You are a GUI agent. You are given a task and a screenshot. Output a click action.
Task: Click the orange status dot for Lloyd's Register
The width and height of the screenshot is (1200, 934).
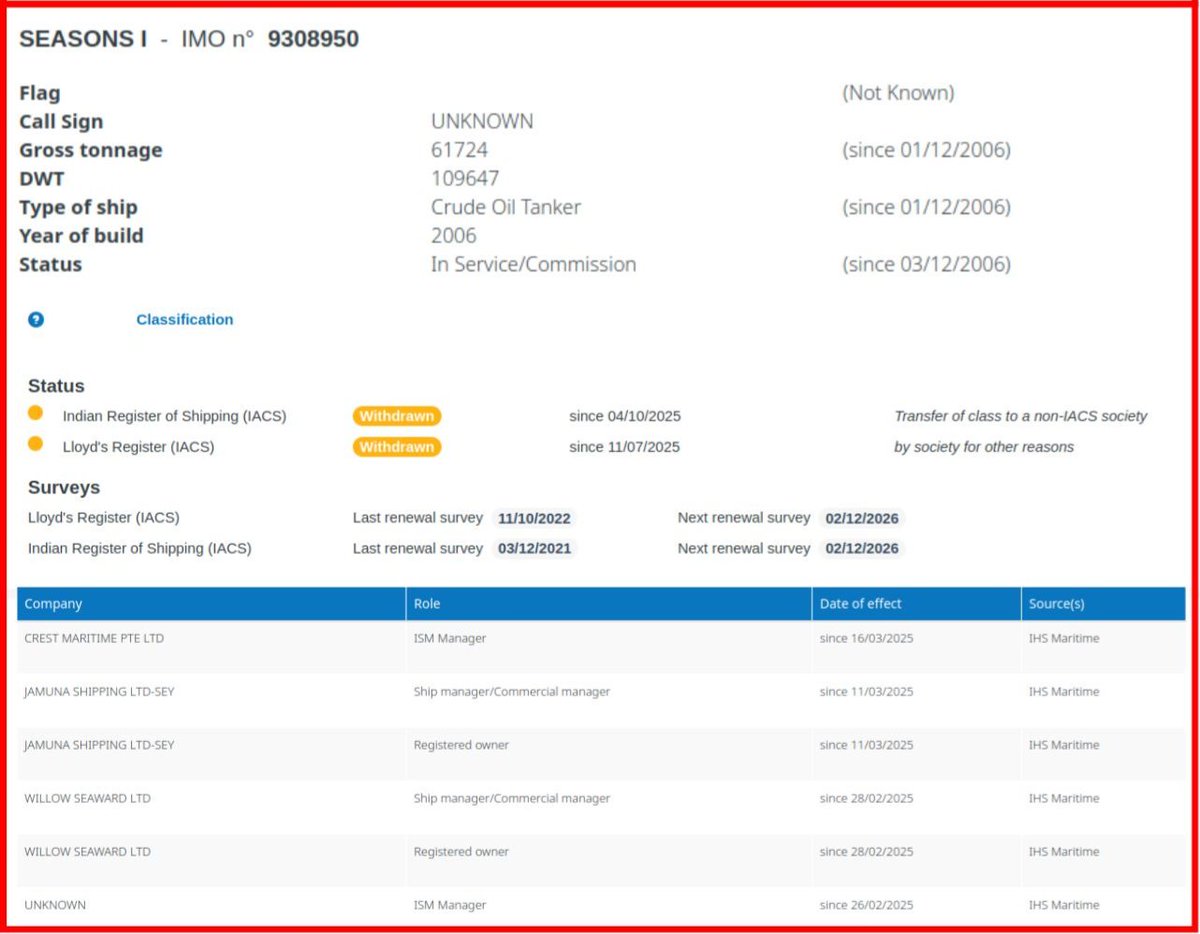coord(35,444)
